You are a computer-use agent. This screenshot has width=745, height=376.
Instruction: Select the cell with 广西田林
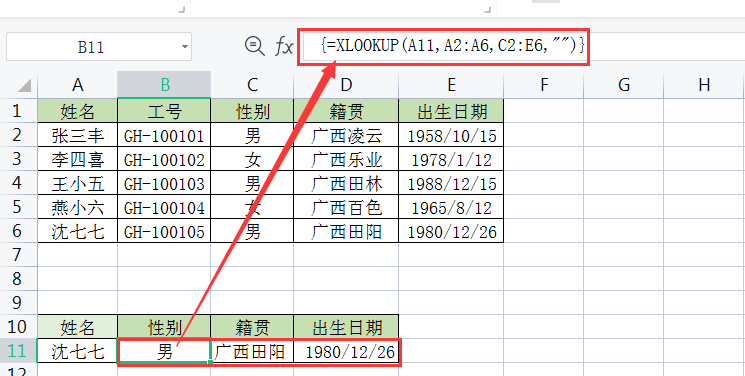346,183
